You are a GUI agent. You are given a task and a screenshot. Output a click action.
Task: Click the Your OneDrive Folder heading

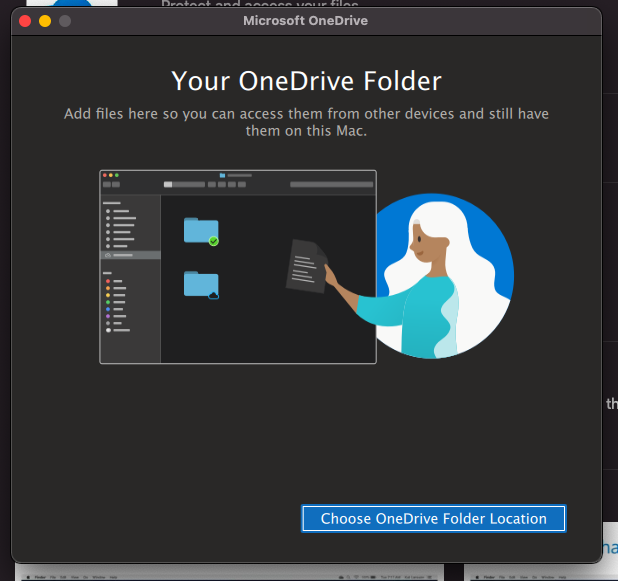coord(306,80)
